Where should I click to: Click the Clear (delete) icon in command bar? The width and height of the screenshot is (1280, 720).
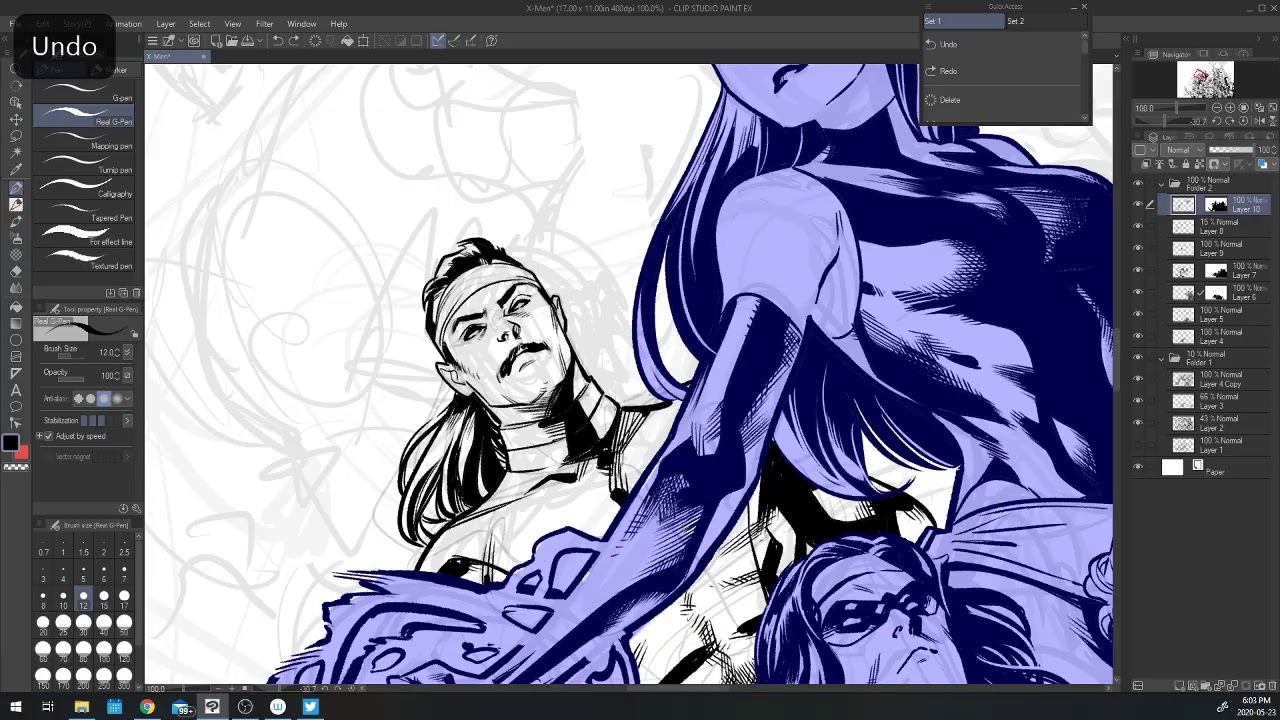coord(315,41)
